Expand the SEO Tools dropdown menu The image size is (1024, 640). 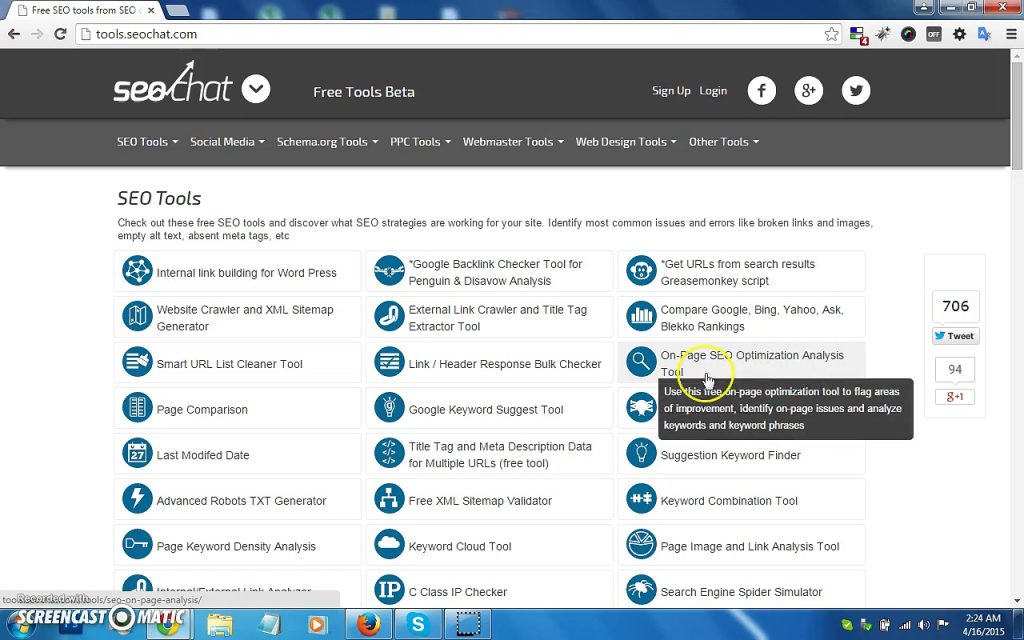tap(147, 142)
